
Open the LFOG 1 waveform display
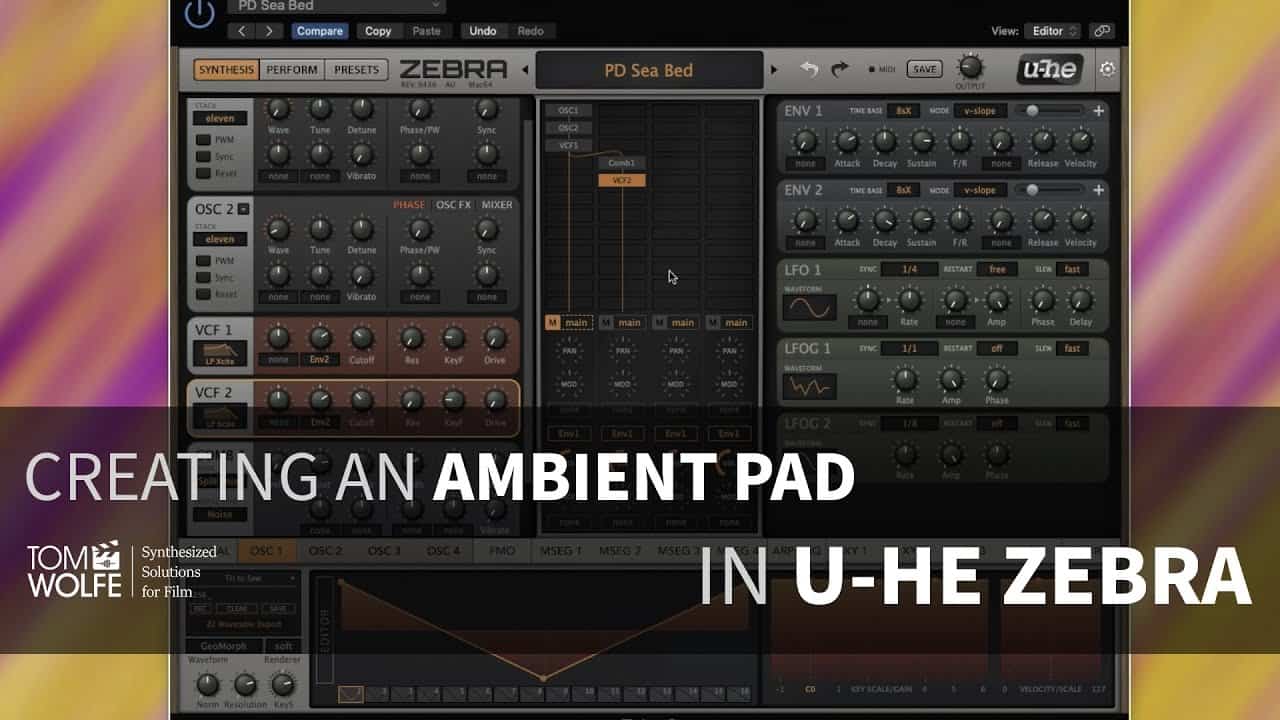point(810,386)
